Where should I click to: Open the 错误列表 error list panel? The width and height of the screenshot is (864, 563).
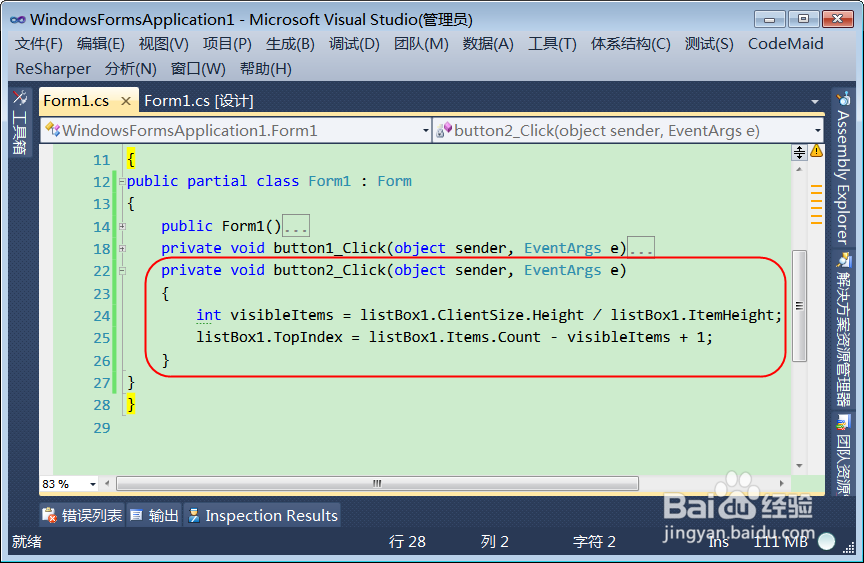[83, 516]
